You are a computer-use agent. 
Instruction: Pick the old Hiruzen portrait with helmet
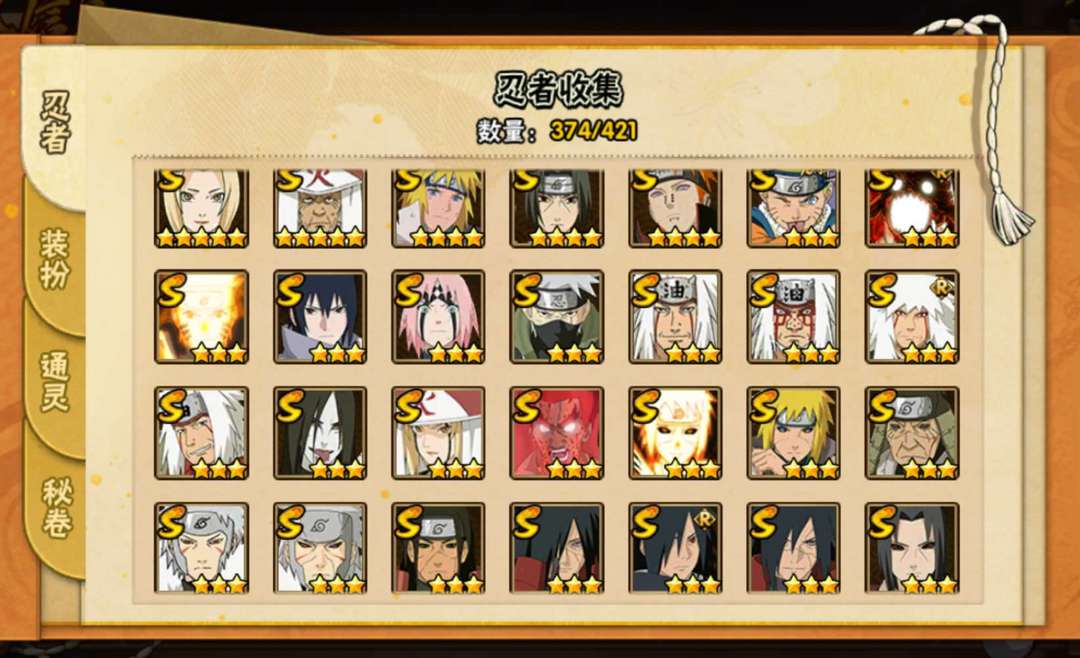pyautogui.click(x=912, y=433)
